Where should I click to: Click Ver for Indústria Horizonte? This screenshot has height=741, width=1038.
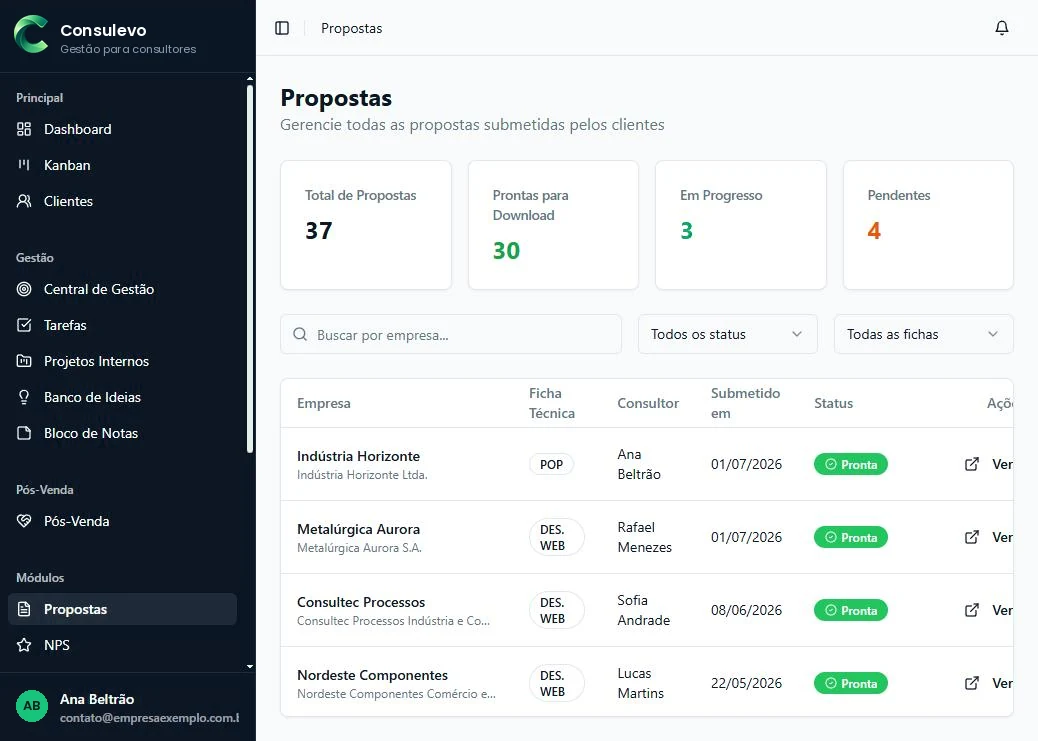(x=1002, y=464)
